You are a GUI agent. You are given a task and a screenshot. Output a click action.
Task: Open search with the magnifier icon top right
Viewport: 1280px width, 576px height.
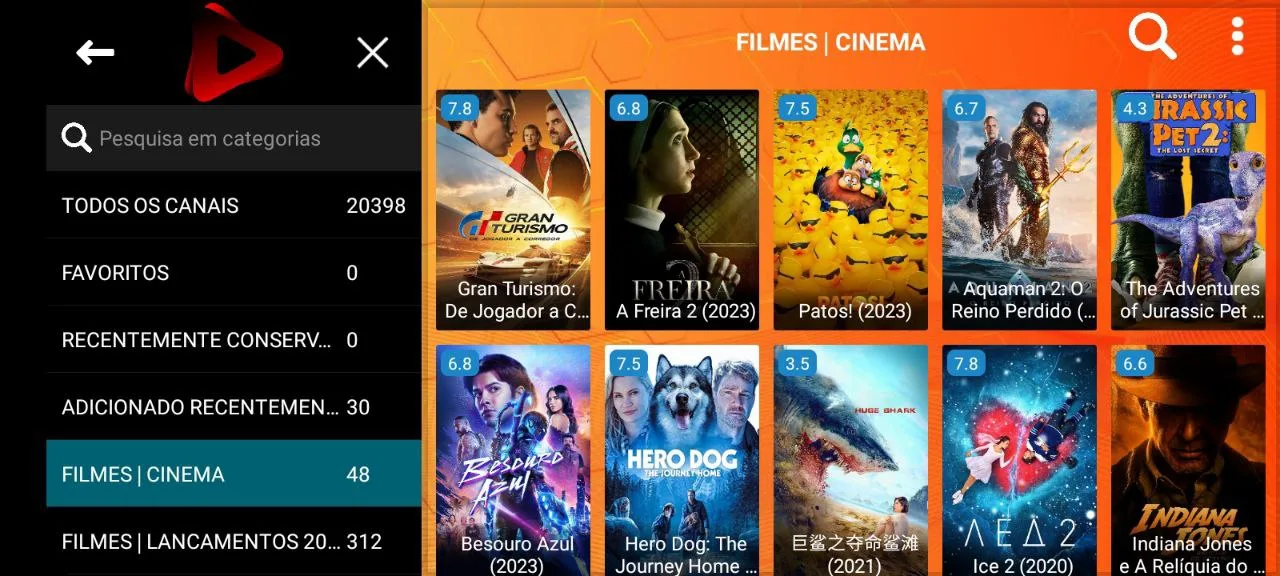click(x=1153, y=38)
